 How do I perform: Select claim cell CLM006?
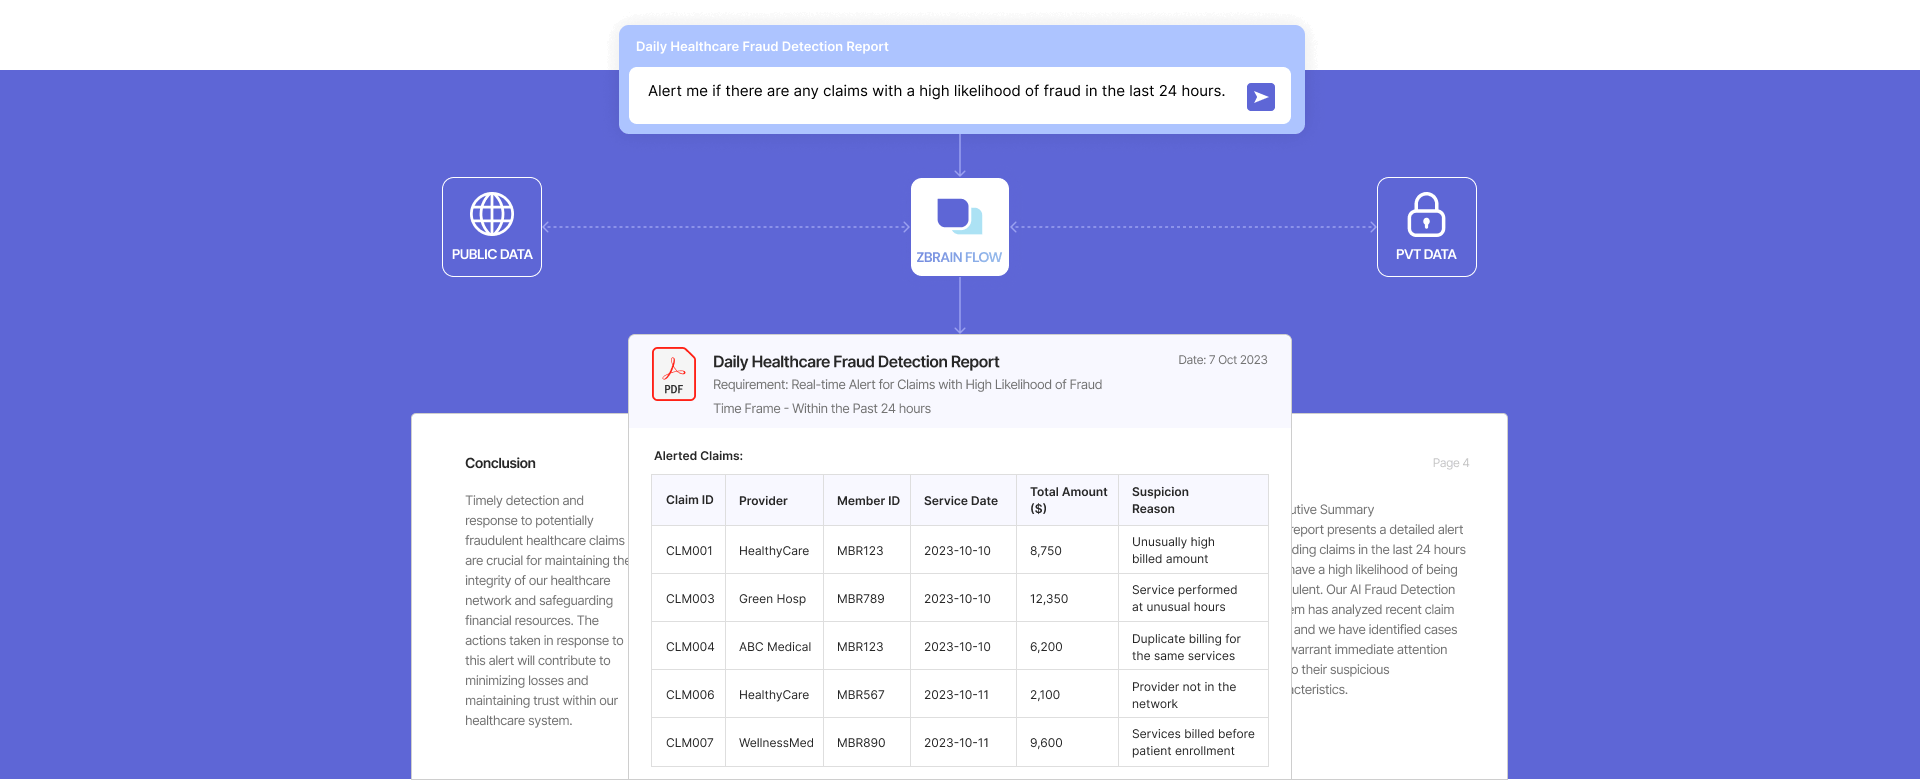[690, 695]
